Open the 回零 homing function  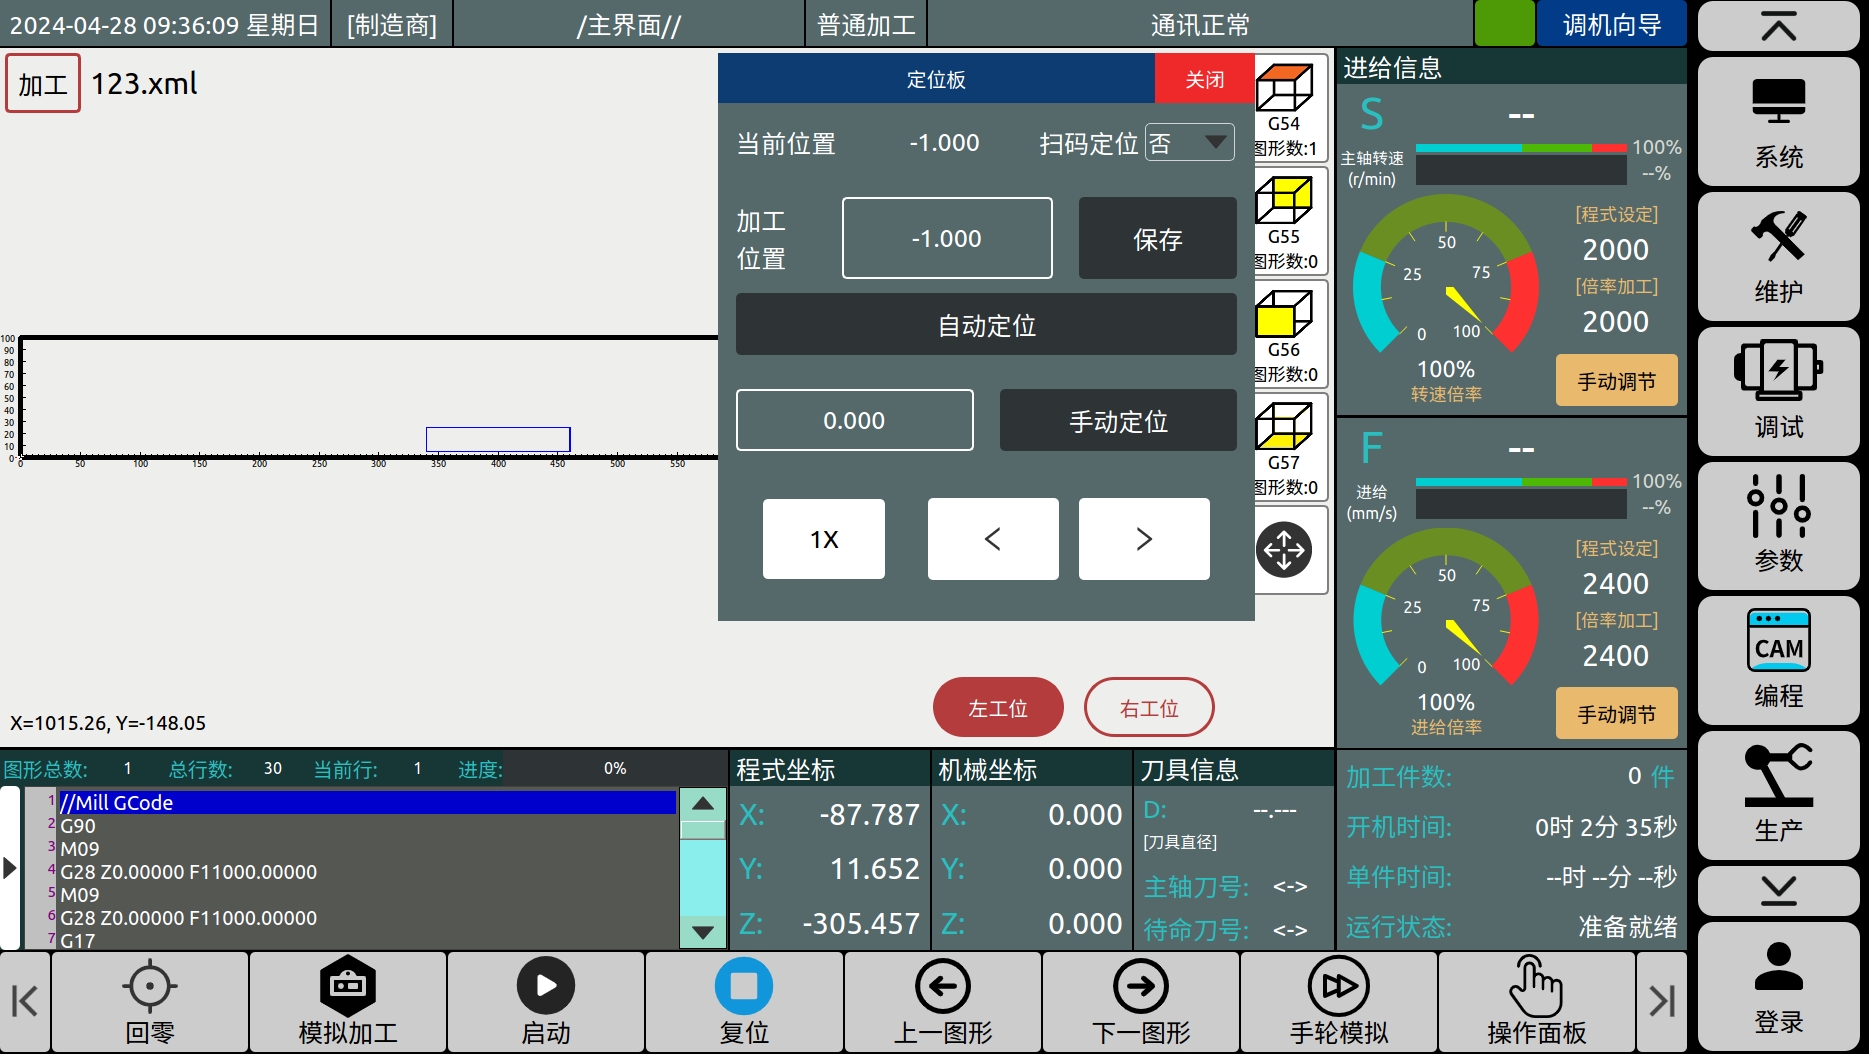[150, 1002]
